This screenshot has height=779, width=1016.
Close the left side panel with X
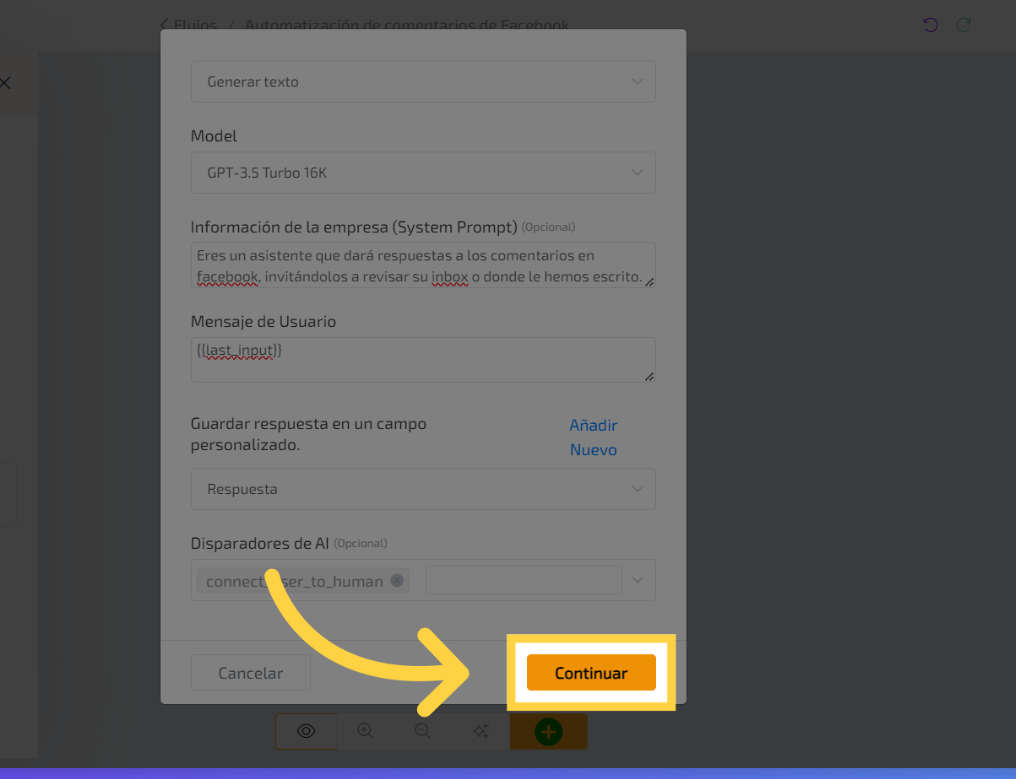5,83
